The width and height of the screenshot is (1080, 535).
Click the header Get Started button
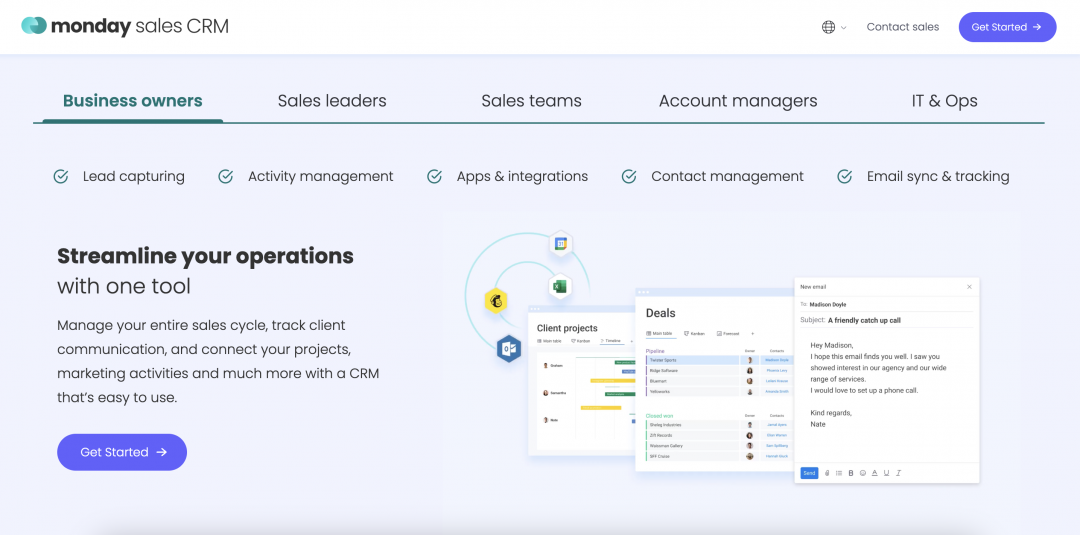(1007, 27)
